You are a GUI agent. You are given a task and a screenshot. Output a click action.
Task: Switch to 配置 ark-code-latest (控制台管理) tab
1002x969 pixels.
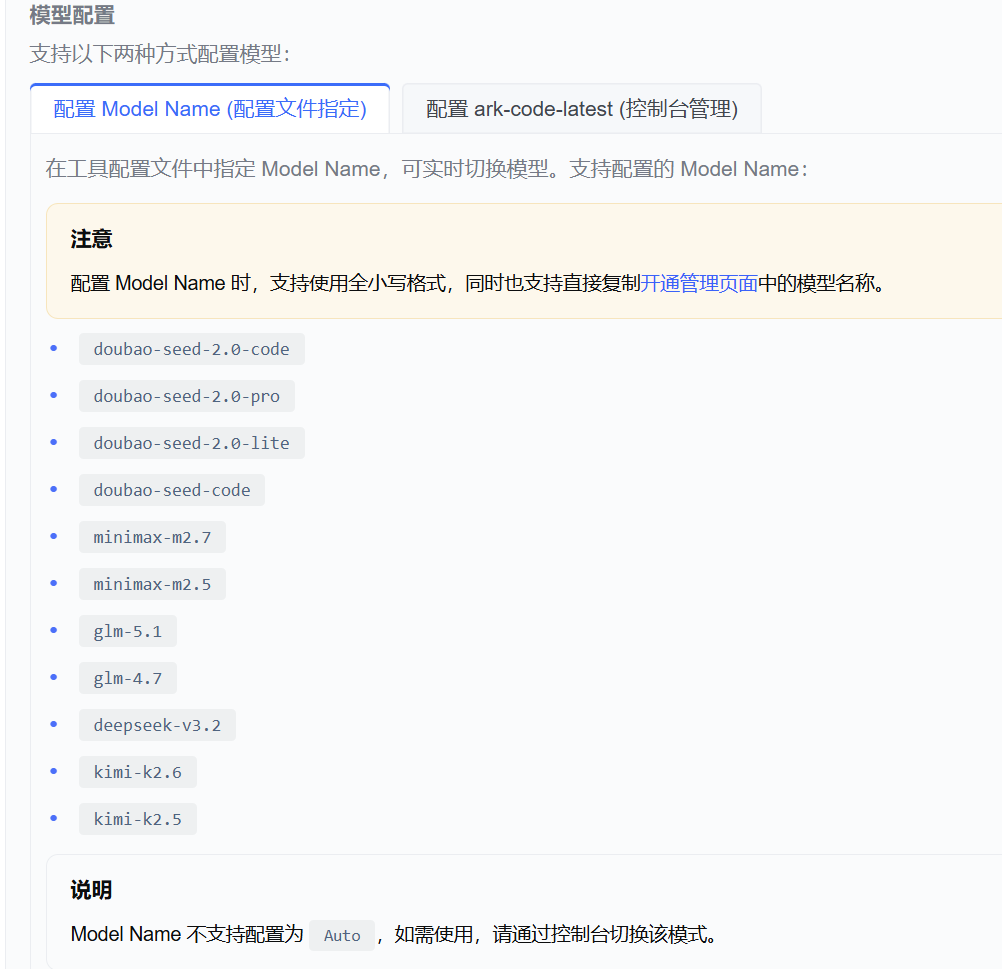pyautogui.click(x=581, y=108)
